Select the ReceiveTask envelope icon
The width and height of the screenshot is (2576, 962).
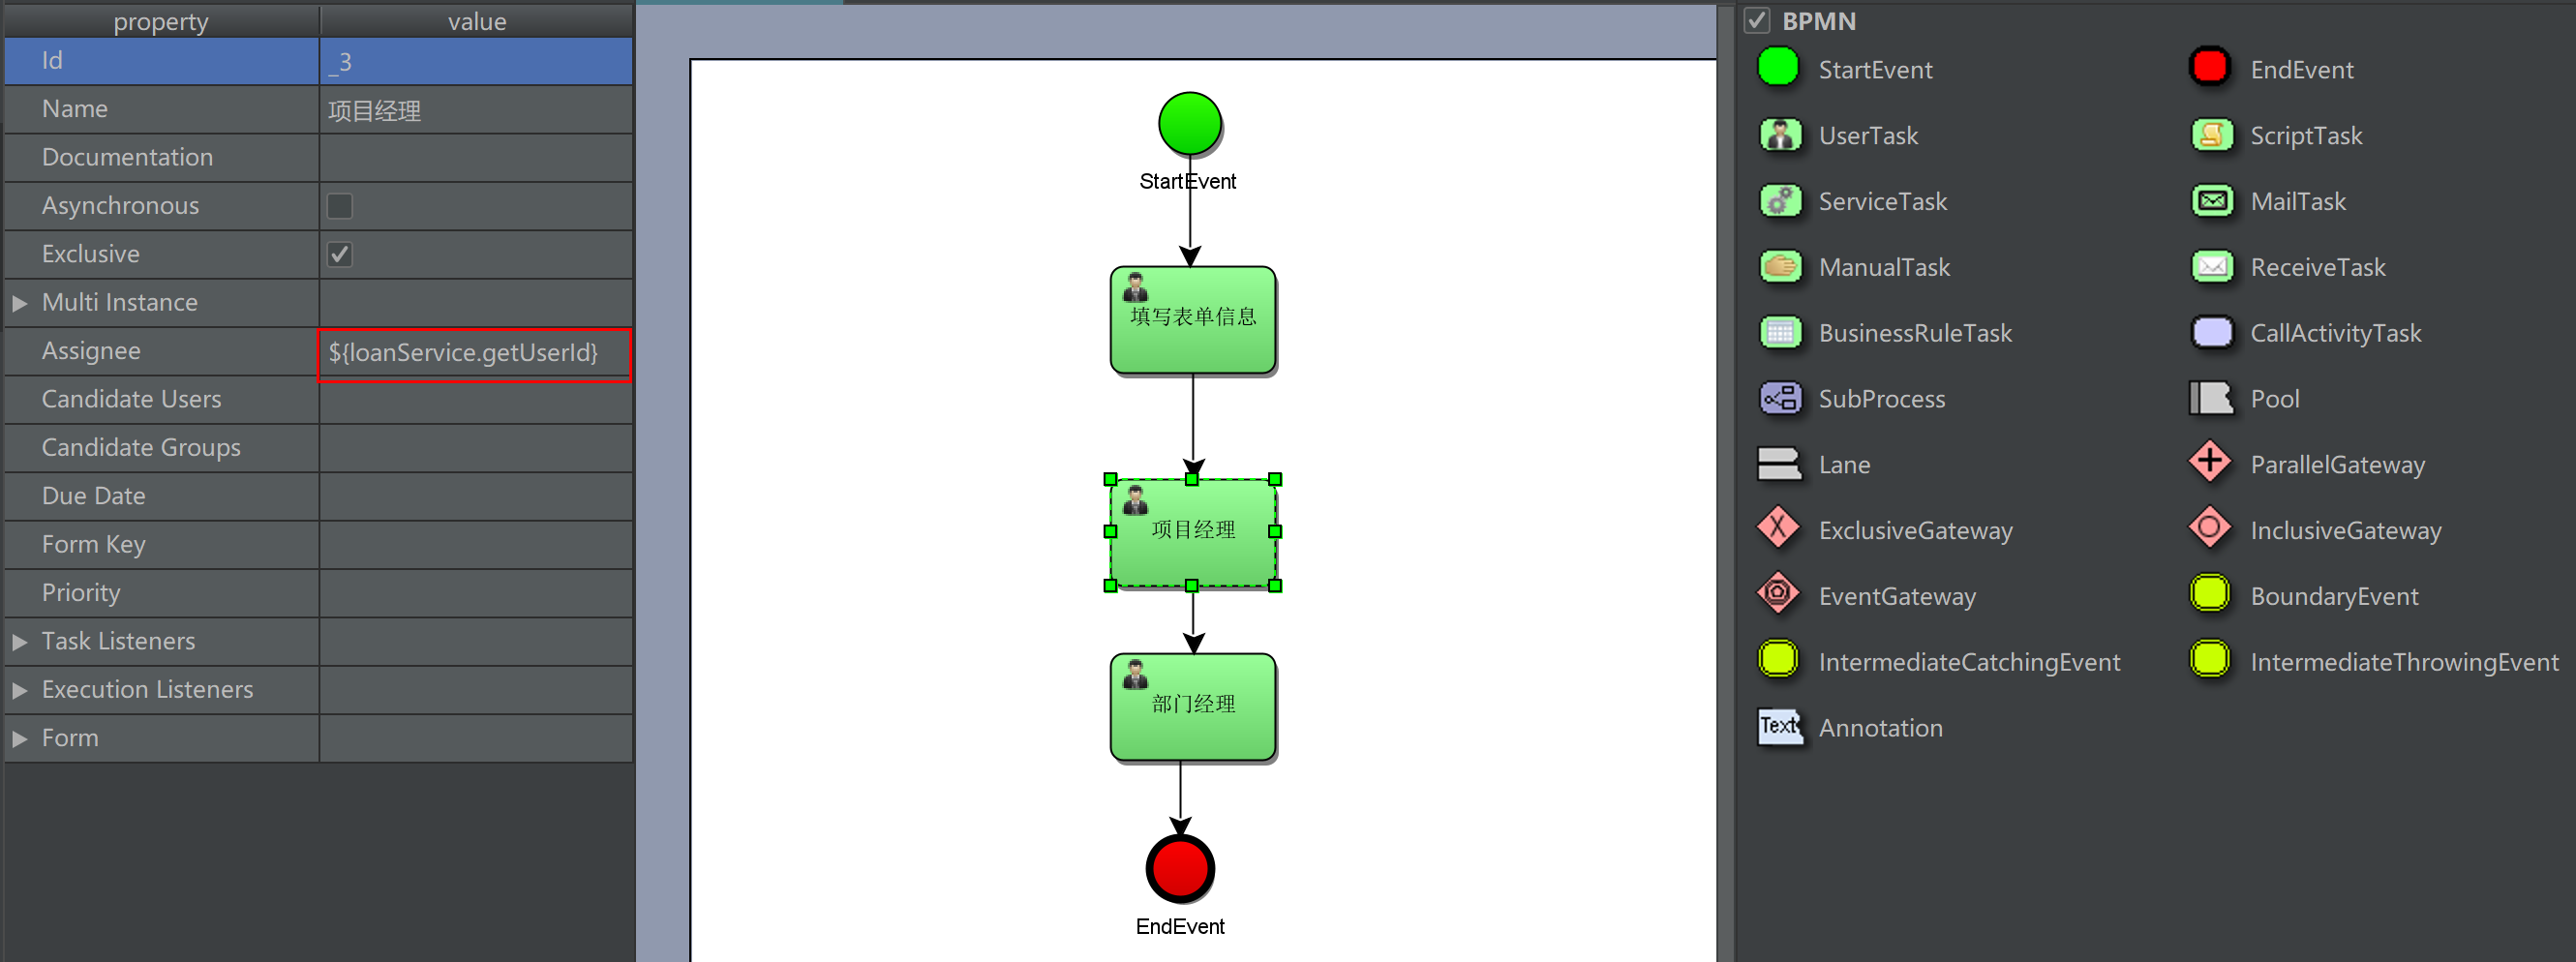2212,267
